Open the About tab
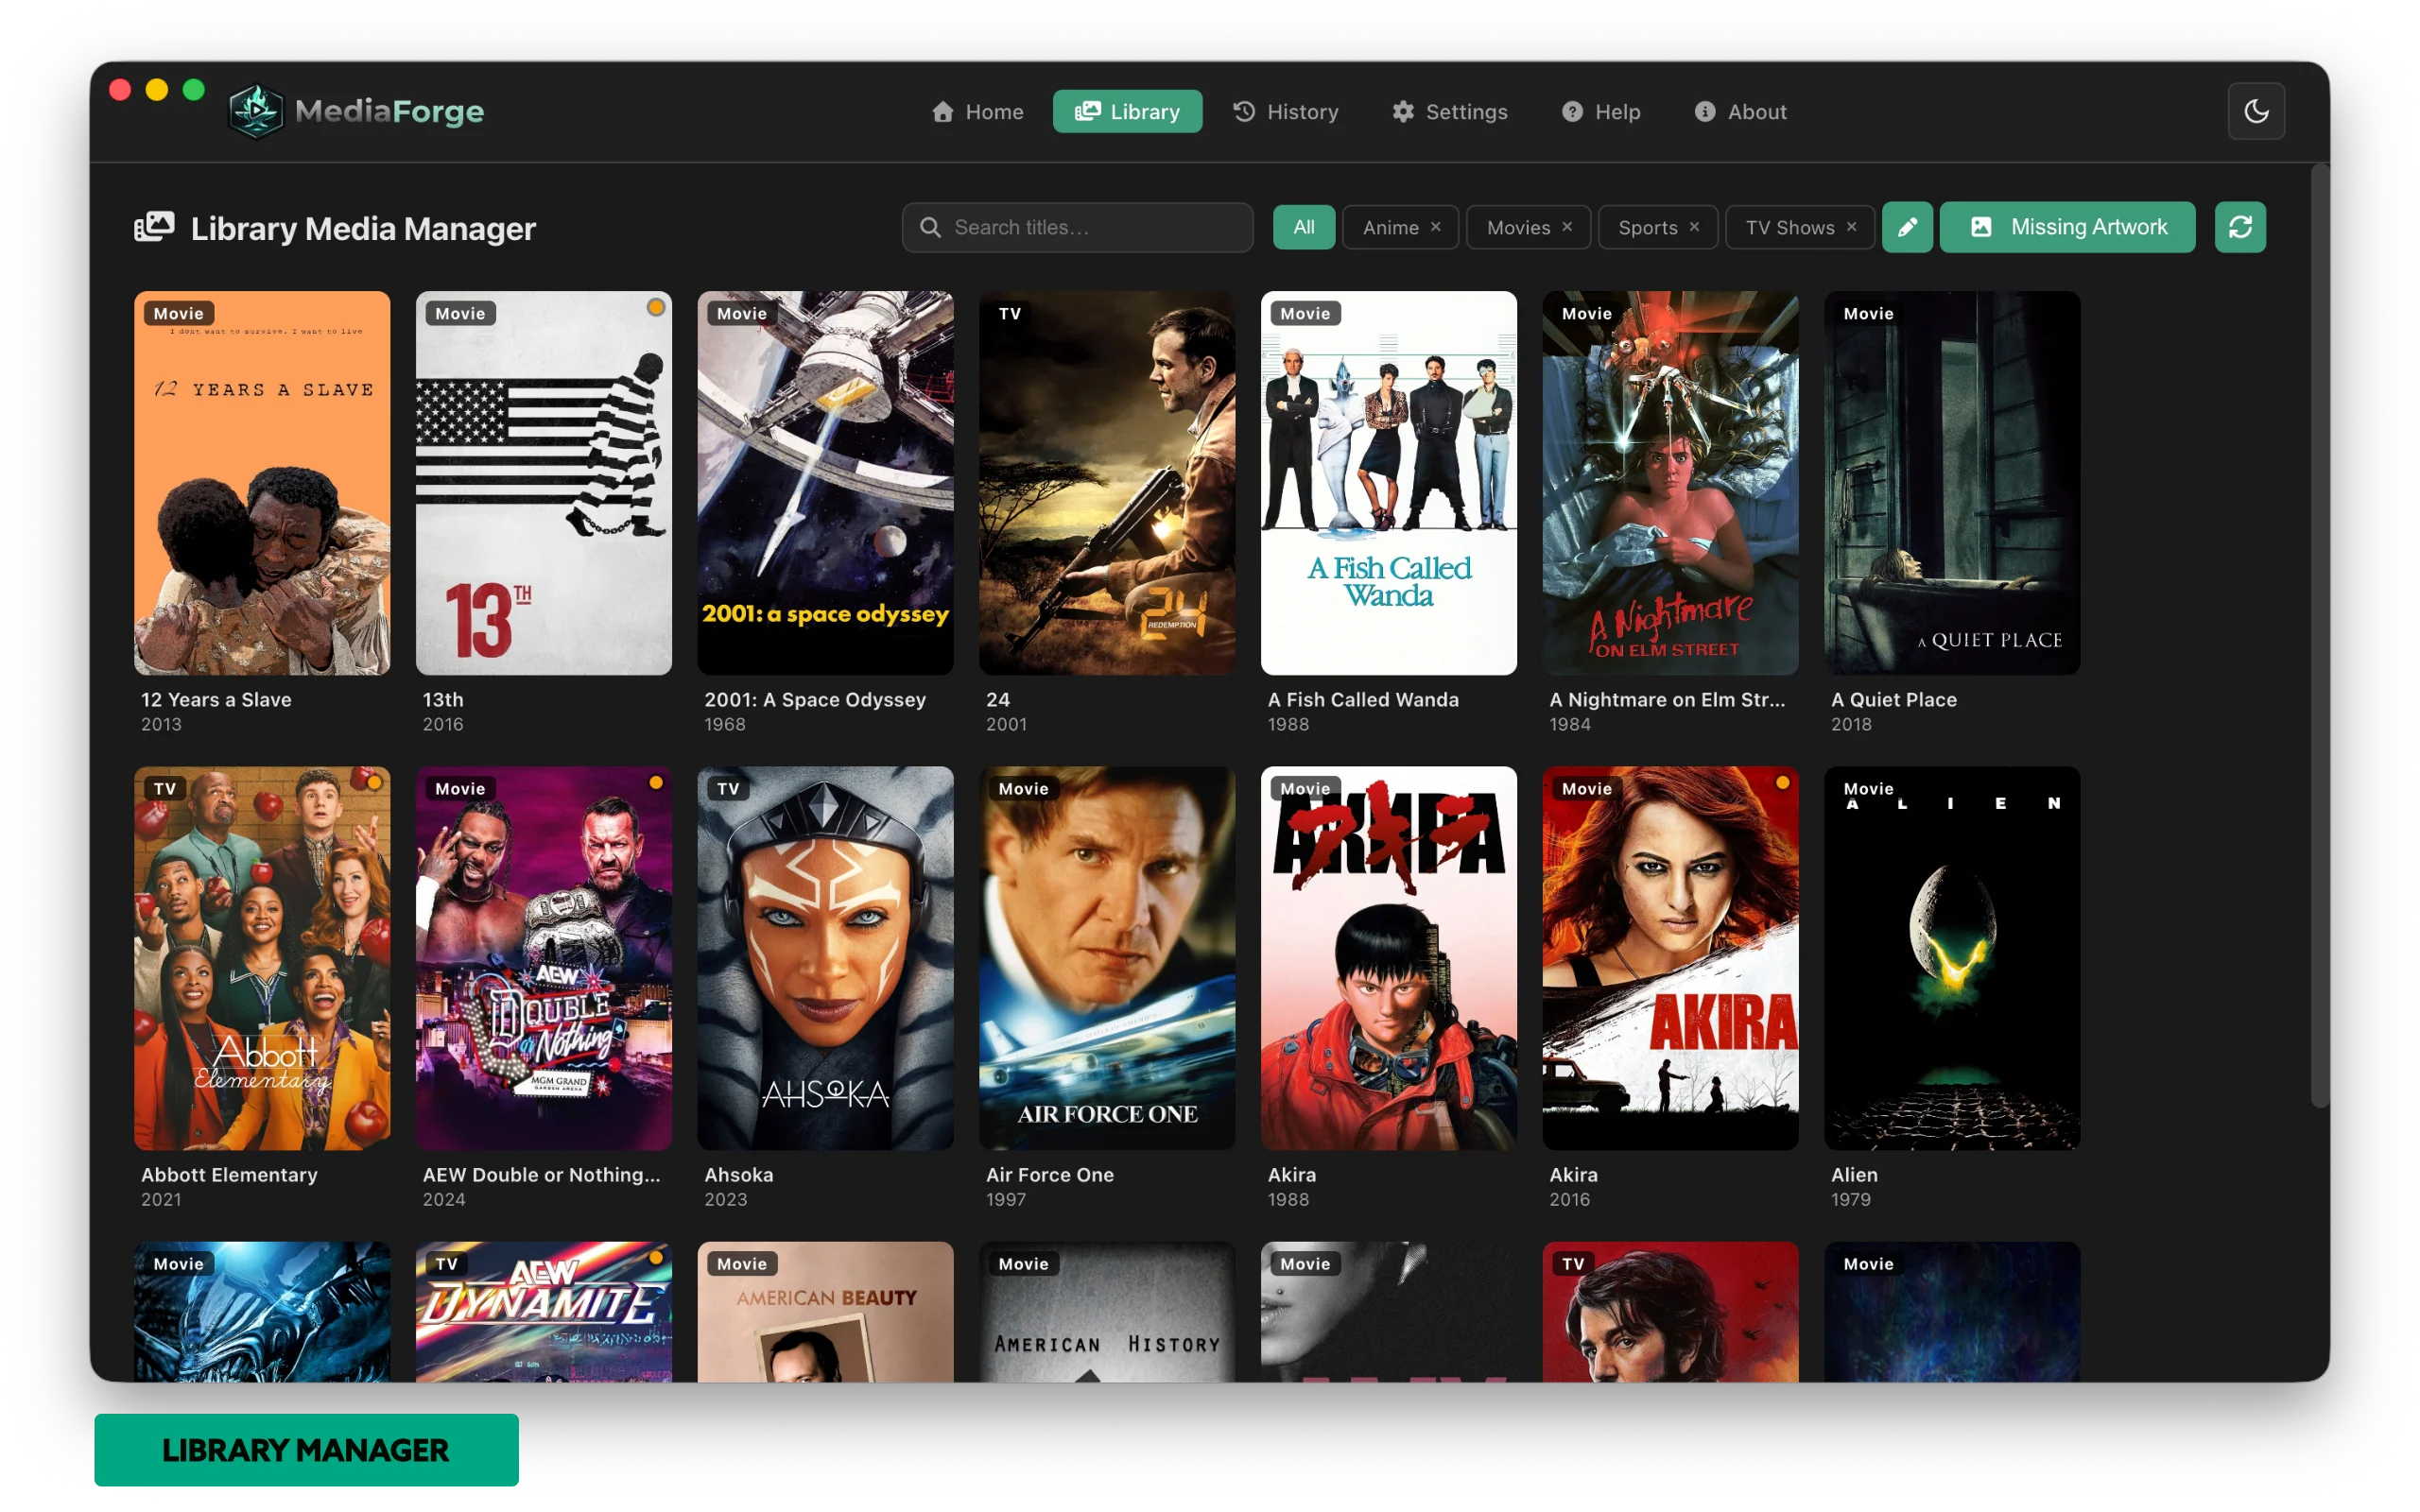 (1741, 111)
